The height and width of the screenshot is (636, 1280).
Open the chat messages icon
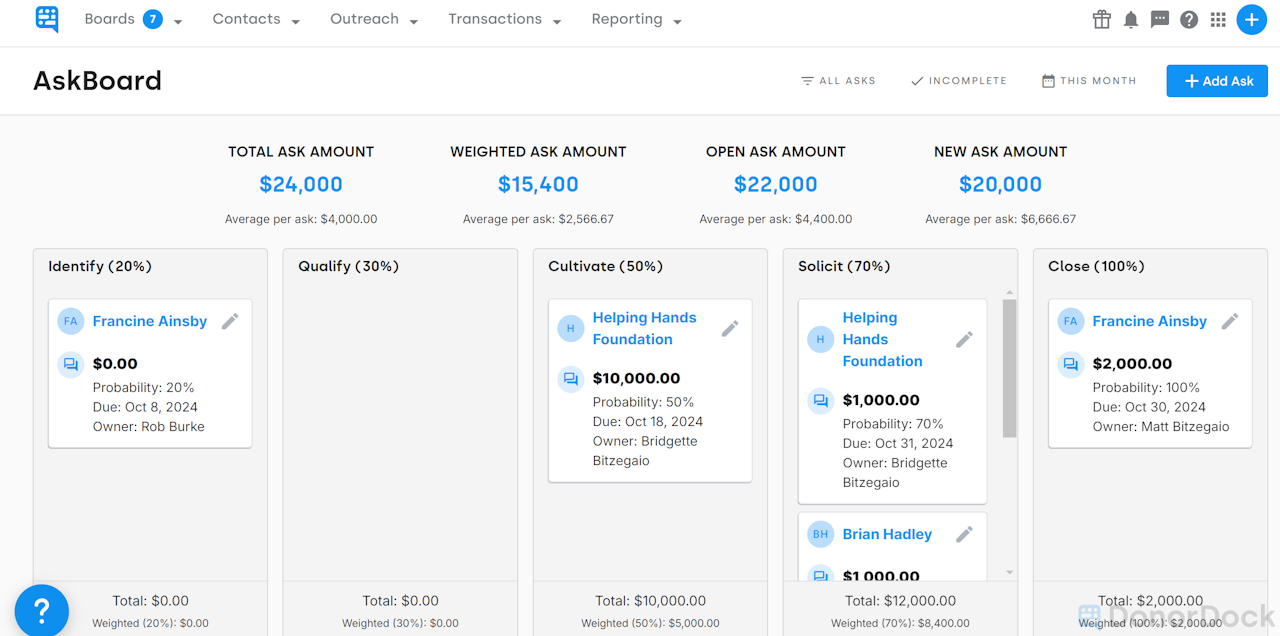click(1160, 20)
